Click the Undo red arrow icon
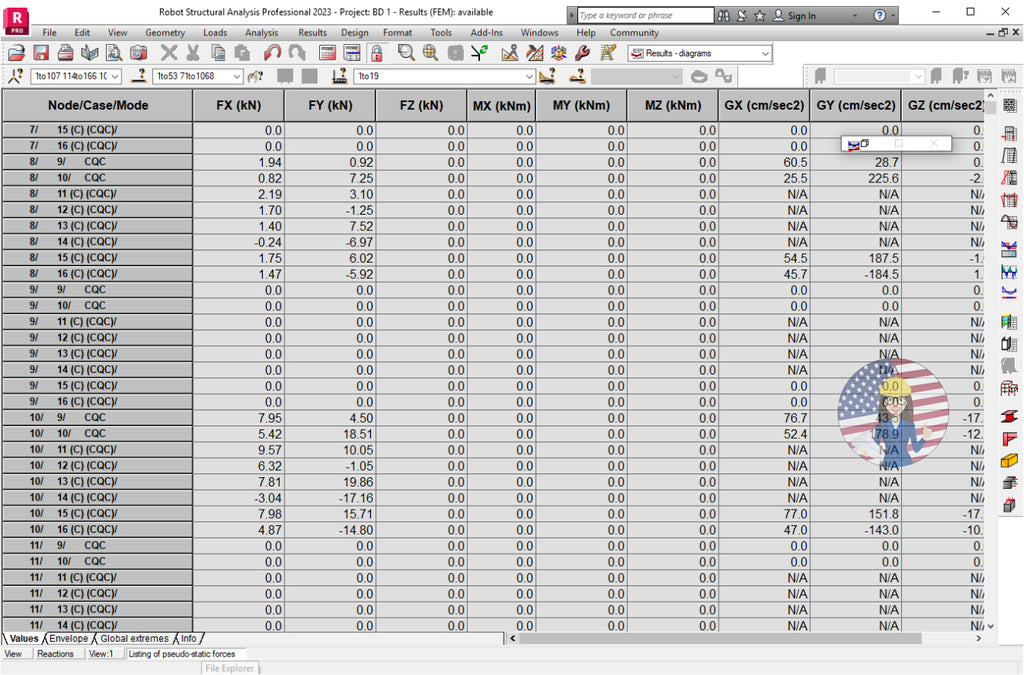Viewport: 1024px width, 675px height. pos(271,53)
